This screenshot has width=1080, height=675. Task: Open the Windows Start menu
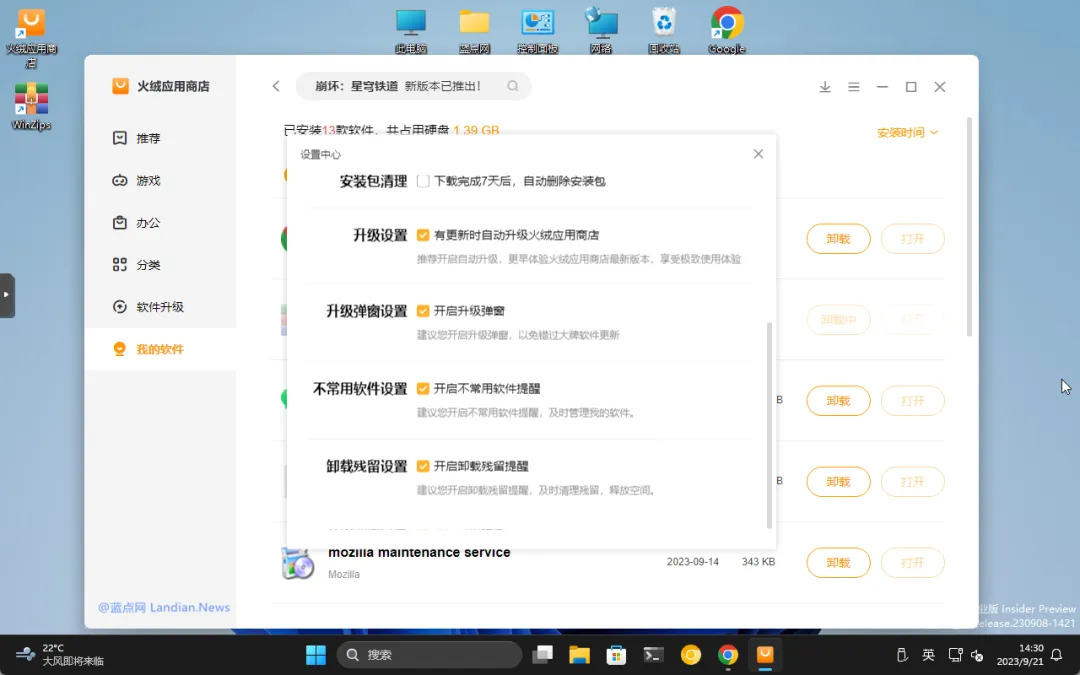[315, 654]
